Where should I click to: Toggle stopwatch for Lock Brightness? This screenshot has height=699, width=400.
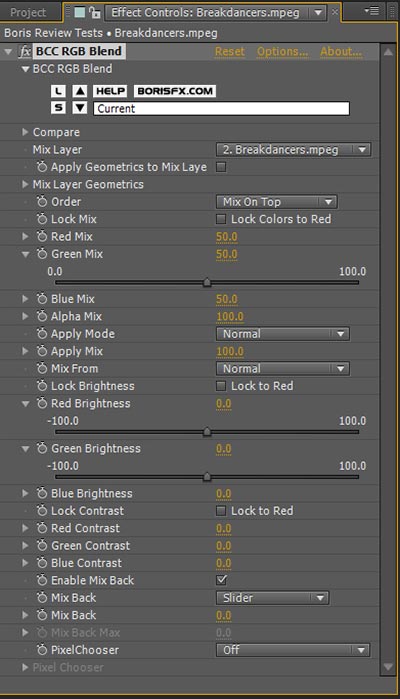tap(42, 386)
